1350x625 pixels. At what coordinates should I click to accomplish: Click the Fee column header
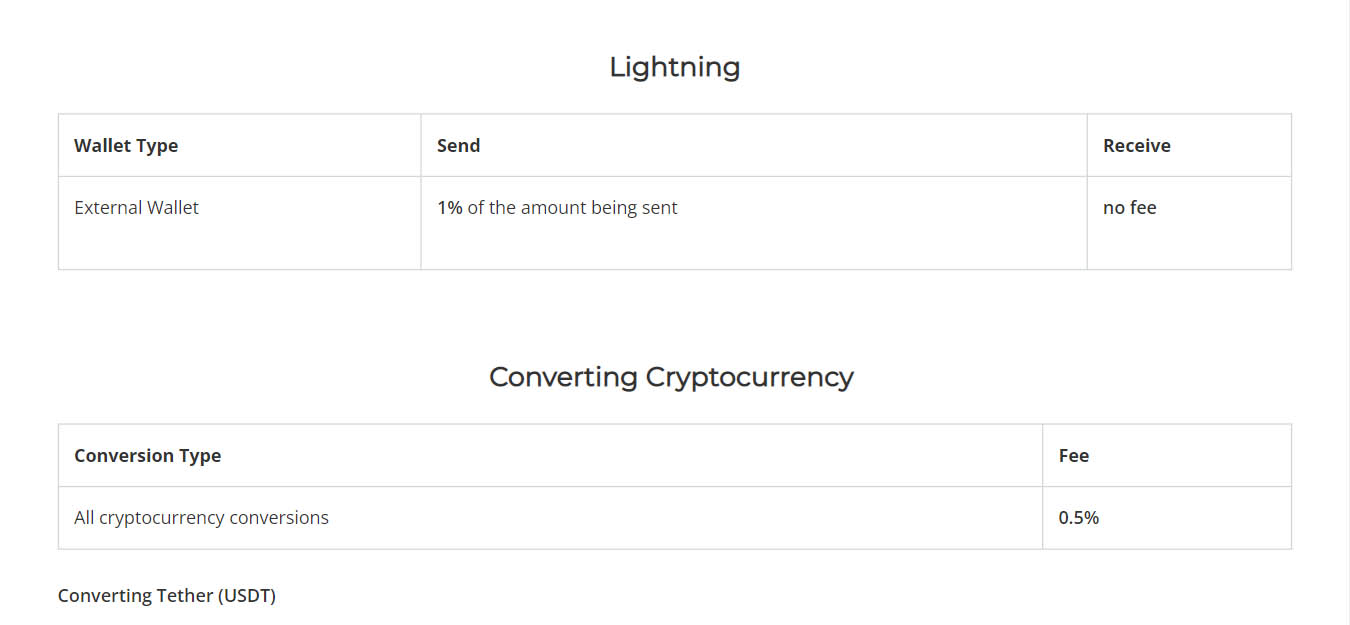pos(1073,455)
